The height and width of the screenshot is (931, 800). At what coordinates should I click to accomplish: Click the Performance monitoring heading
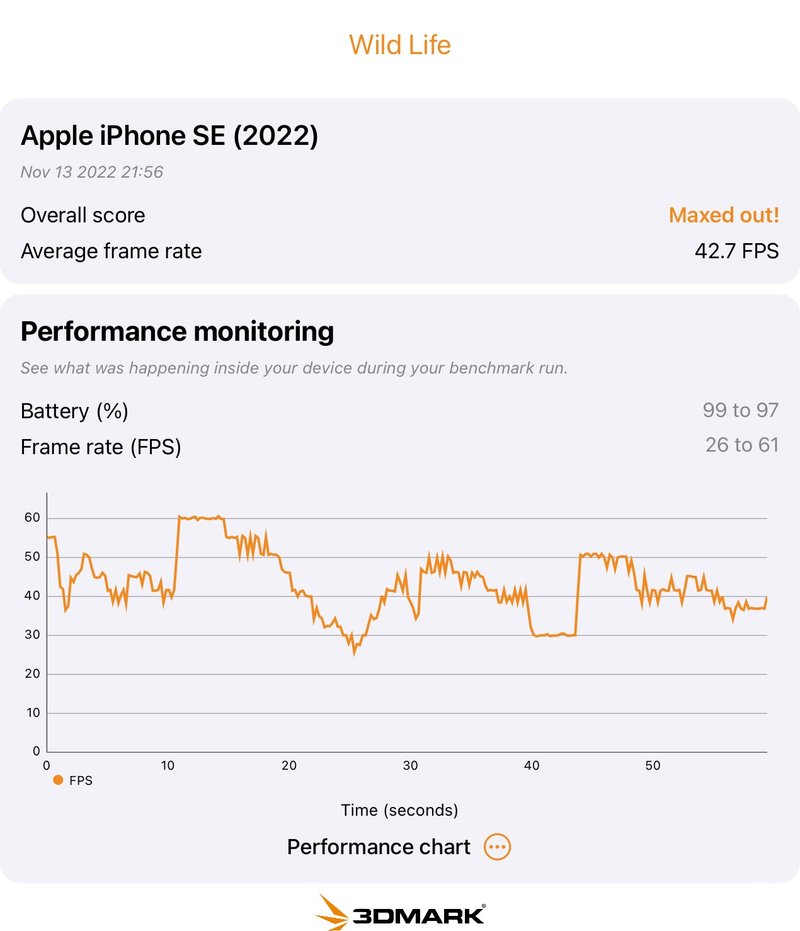point(177,332)
